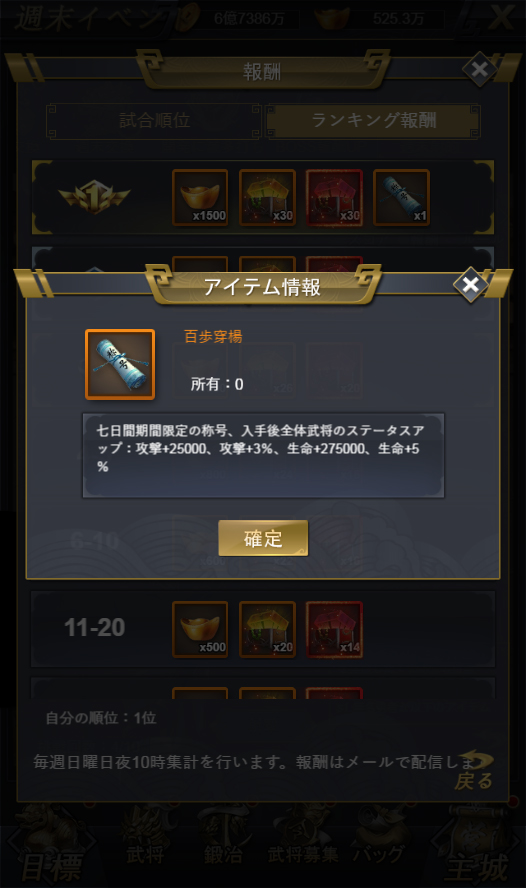Tap the 百歩穿楊 scroll icon in the dialog

(120, 365)
